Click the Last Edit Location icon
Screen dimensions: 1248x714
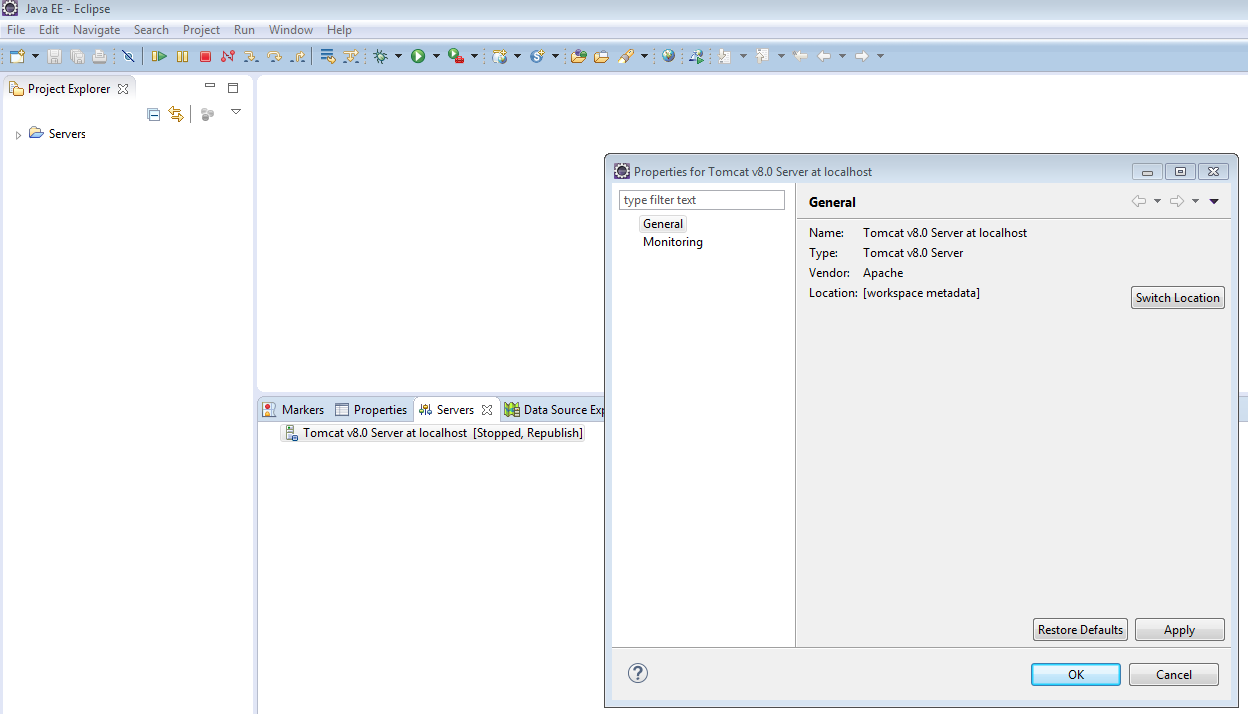pyautogui.click(x=800, y=56)
